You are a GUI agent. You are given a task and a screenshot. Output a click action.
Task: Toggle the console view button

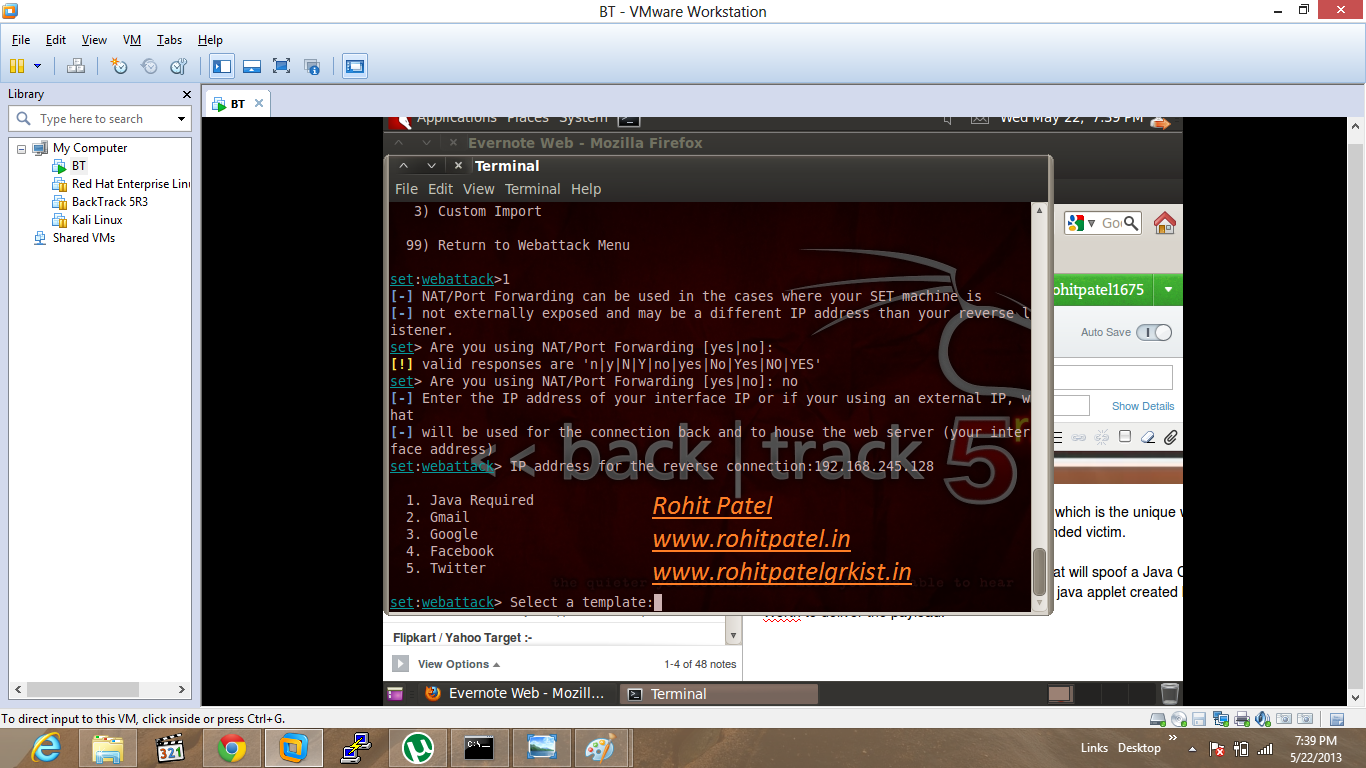pyautogui.click(x=354, y=66)
